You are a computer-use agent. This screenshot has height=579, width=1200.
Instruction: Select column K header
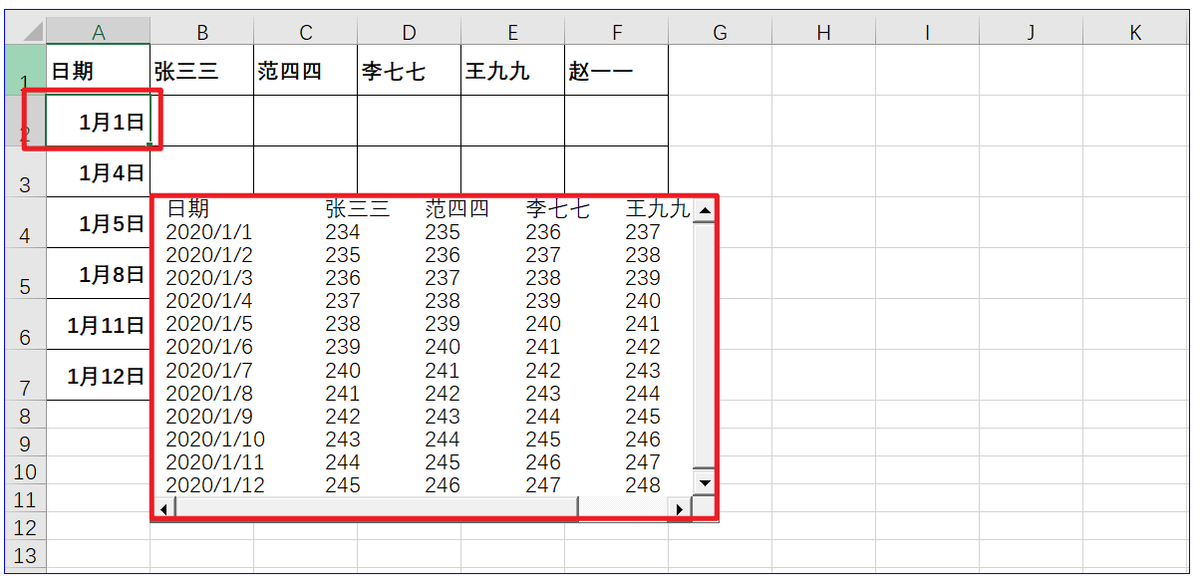click(x=1135, y=32)
